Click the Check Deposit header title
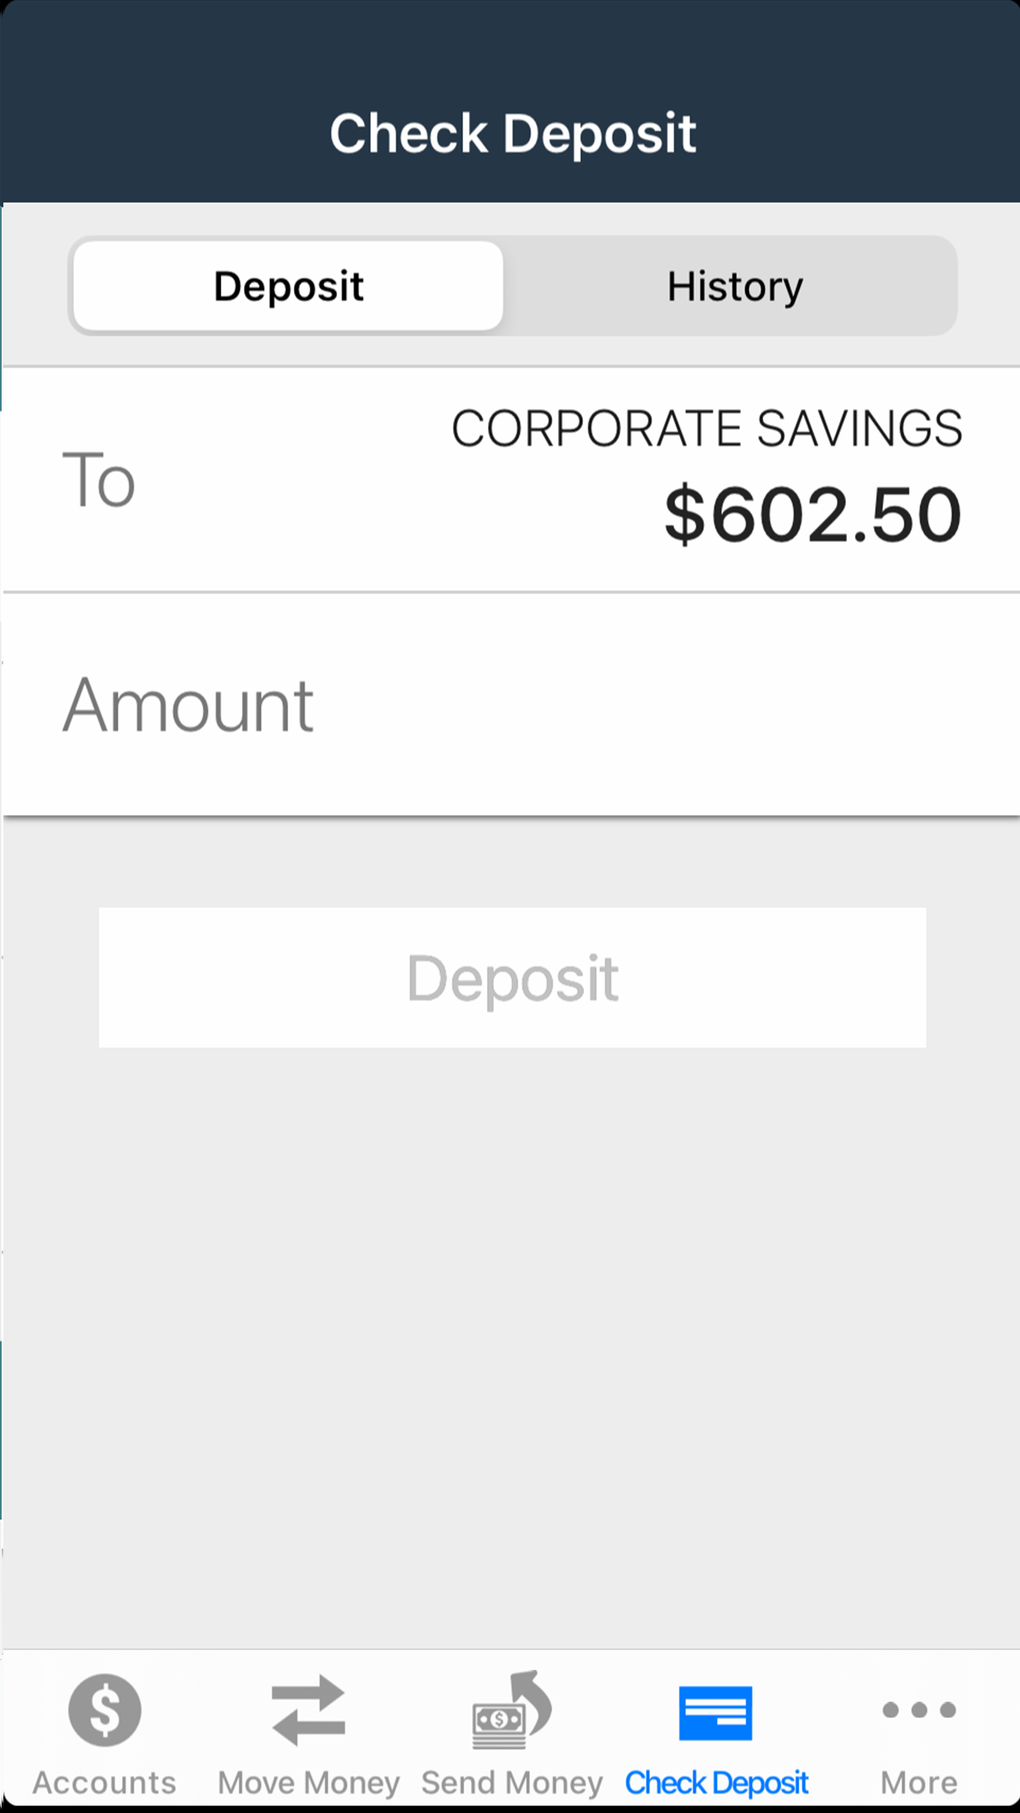The height and width of the screenshot is (1813, 1020). pos(512,134)
